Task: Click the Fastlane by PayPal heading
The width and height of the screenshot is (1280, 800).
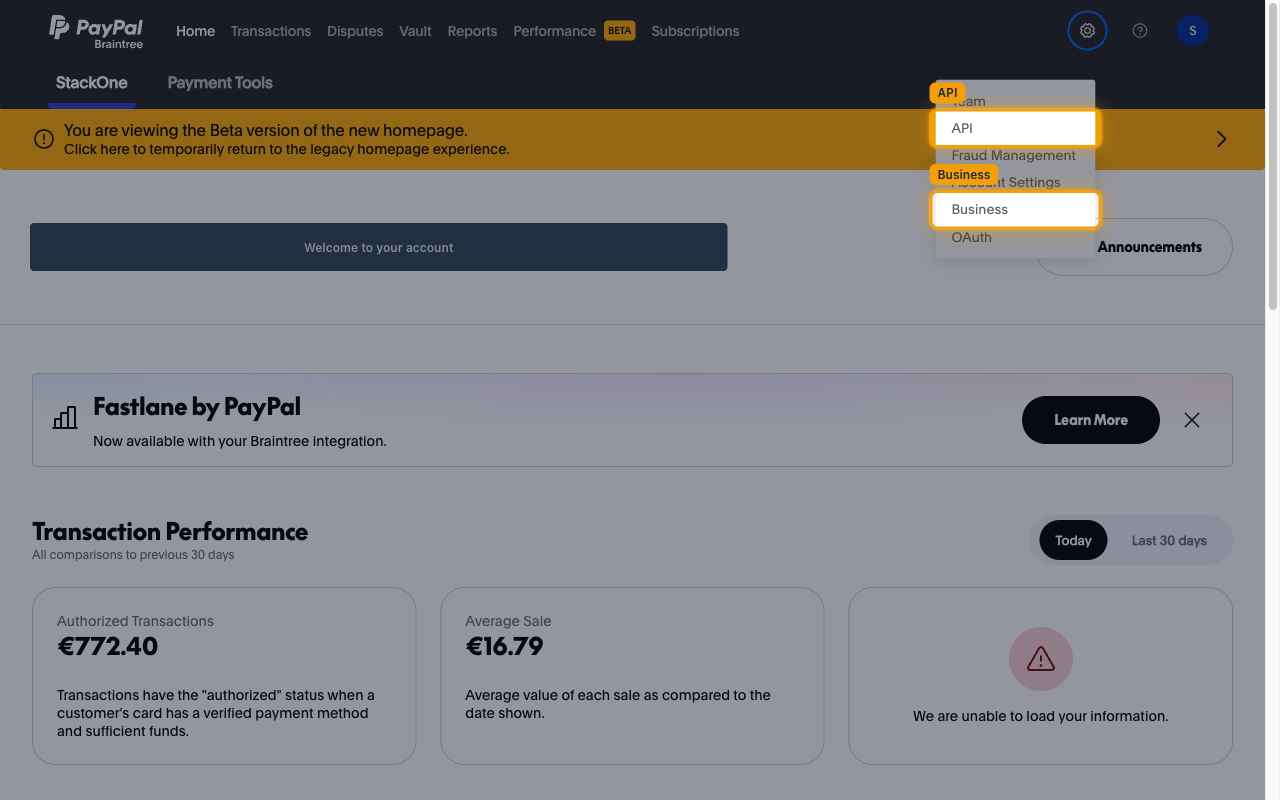Action: pyautogui.click(x=197, y=407)
